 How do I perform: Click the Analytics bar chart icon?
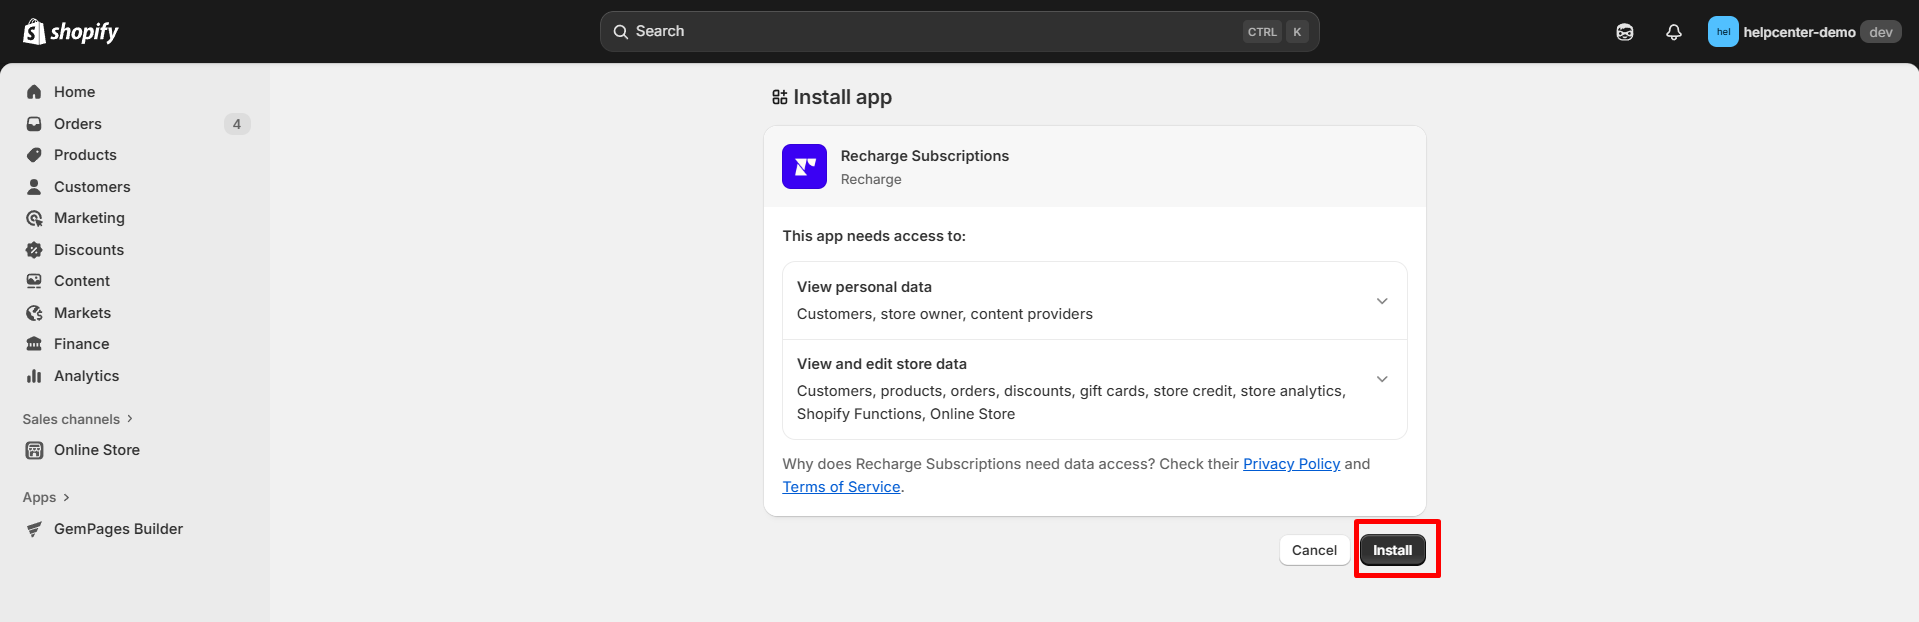(x=34, y=376)
